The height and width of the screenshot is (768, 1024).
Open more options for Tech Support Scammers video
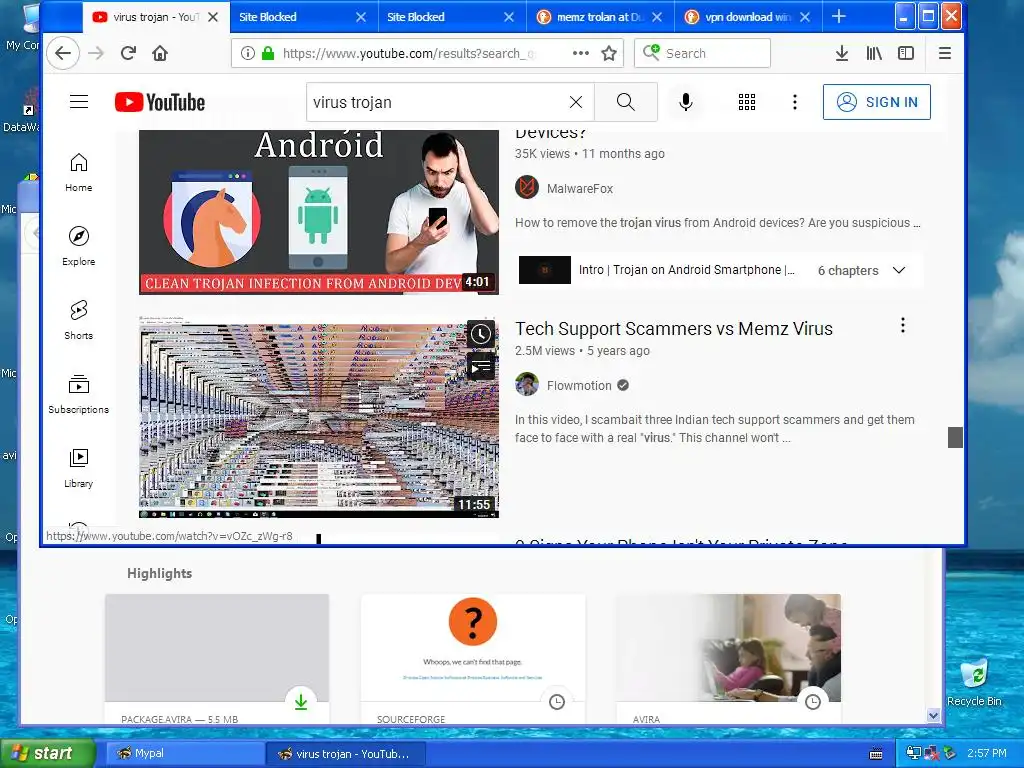[903, 325]
